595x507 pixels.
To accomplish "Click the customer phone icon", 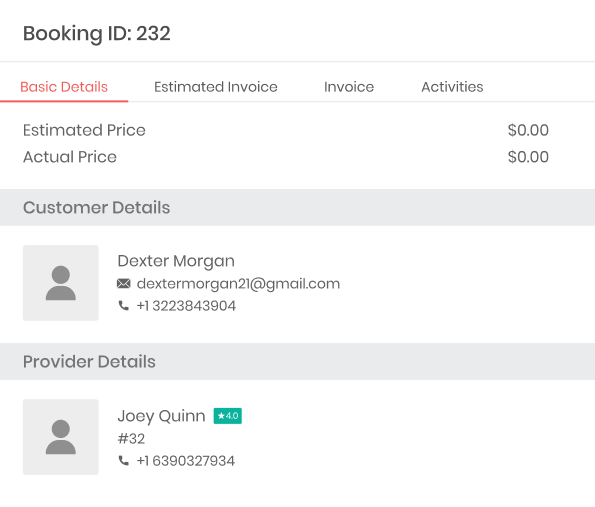I will click(x=124, y=305).
